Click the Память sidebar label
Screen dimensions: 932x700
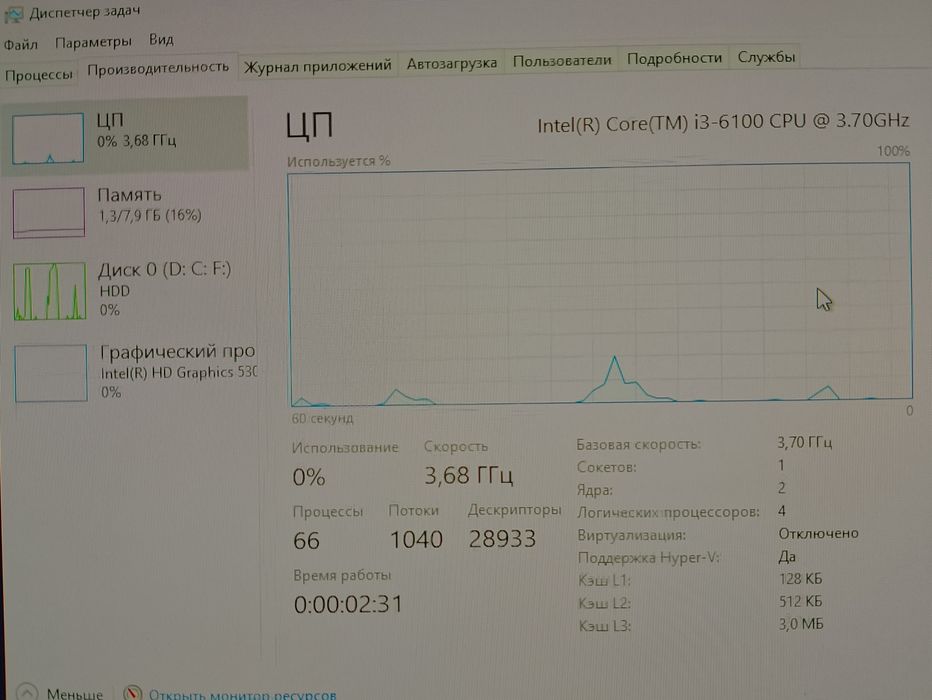[x=129, y=195]
